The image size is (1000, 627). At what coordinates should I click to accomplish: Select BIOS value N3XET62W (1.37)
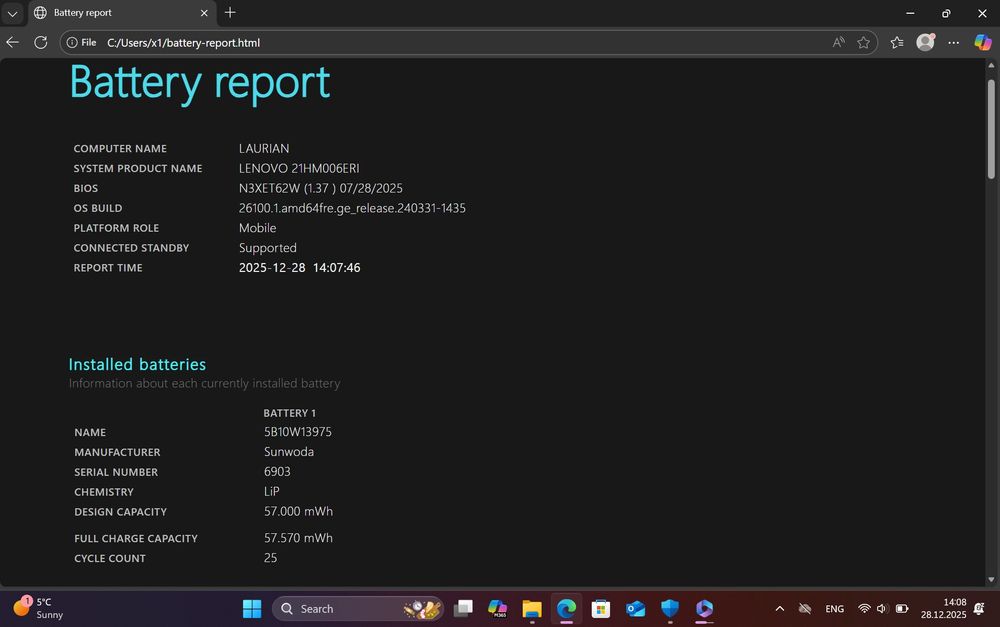321,188
